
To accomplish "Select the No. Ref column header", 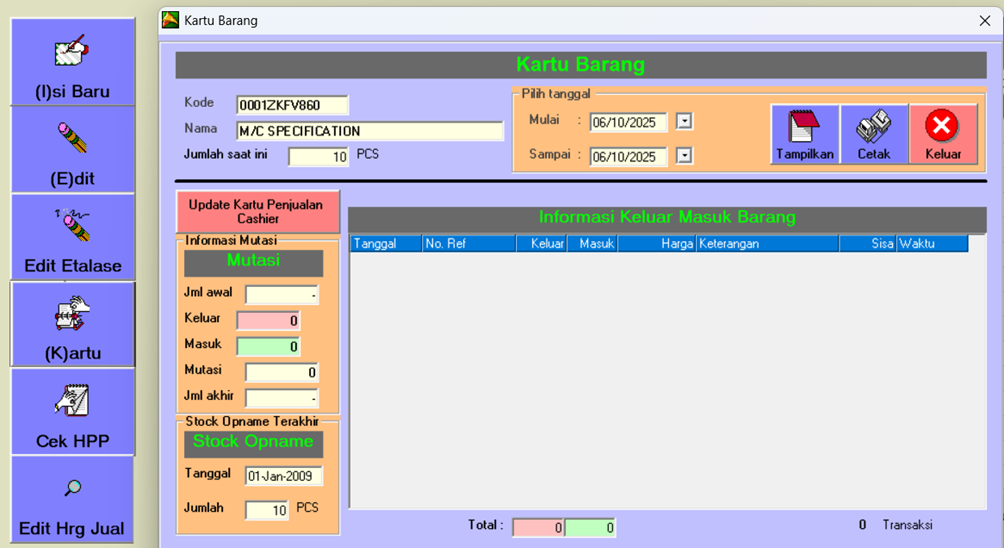I will 468,243.
